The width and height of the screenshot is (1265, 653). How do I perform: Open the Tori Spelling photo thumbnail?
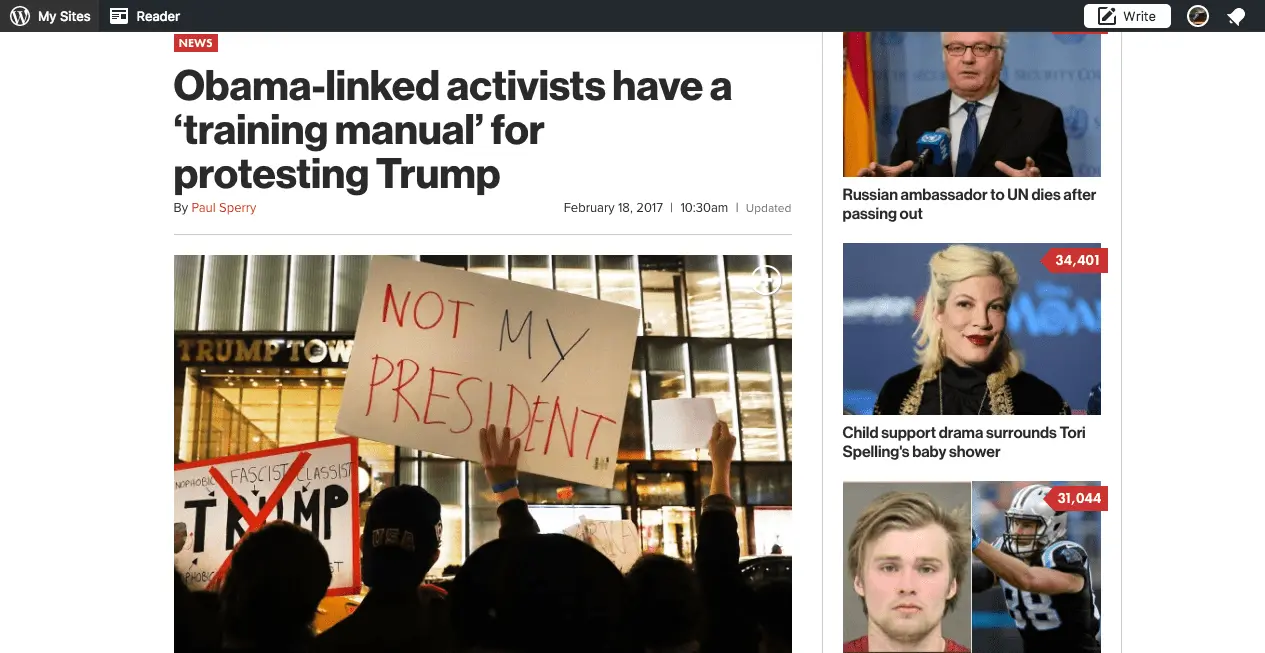coord(972,329)
